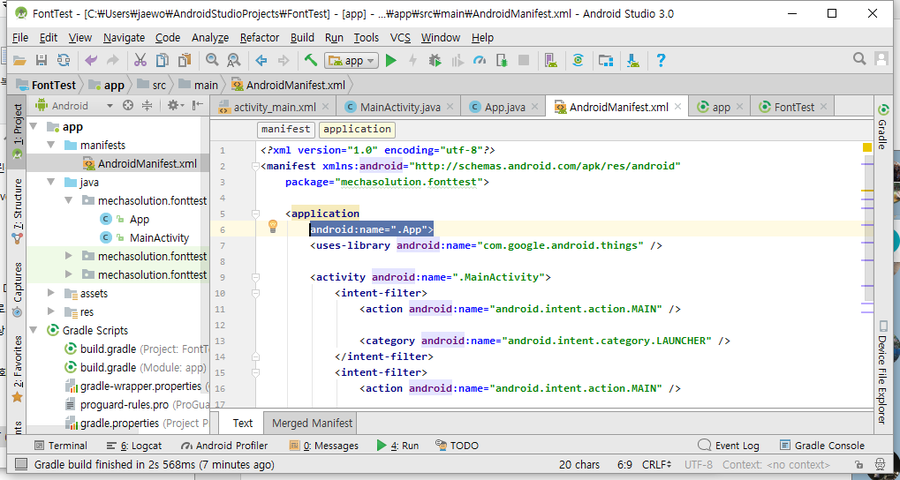Expand the res folder
The width and height of the screenshot is (900, 480).
point(51,312)
